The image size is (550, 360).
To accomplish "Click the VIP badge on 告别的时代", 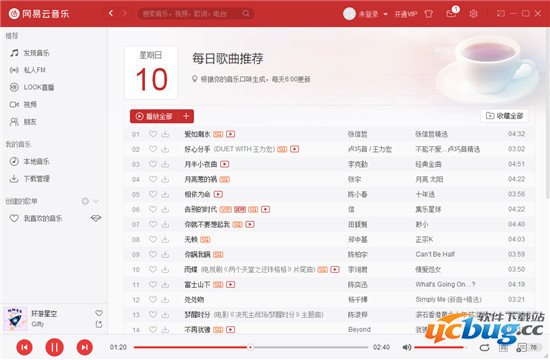I will pyautogui.click(x=226, y=209).
